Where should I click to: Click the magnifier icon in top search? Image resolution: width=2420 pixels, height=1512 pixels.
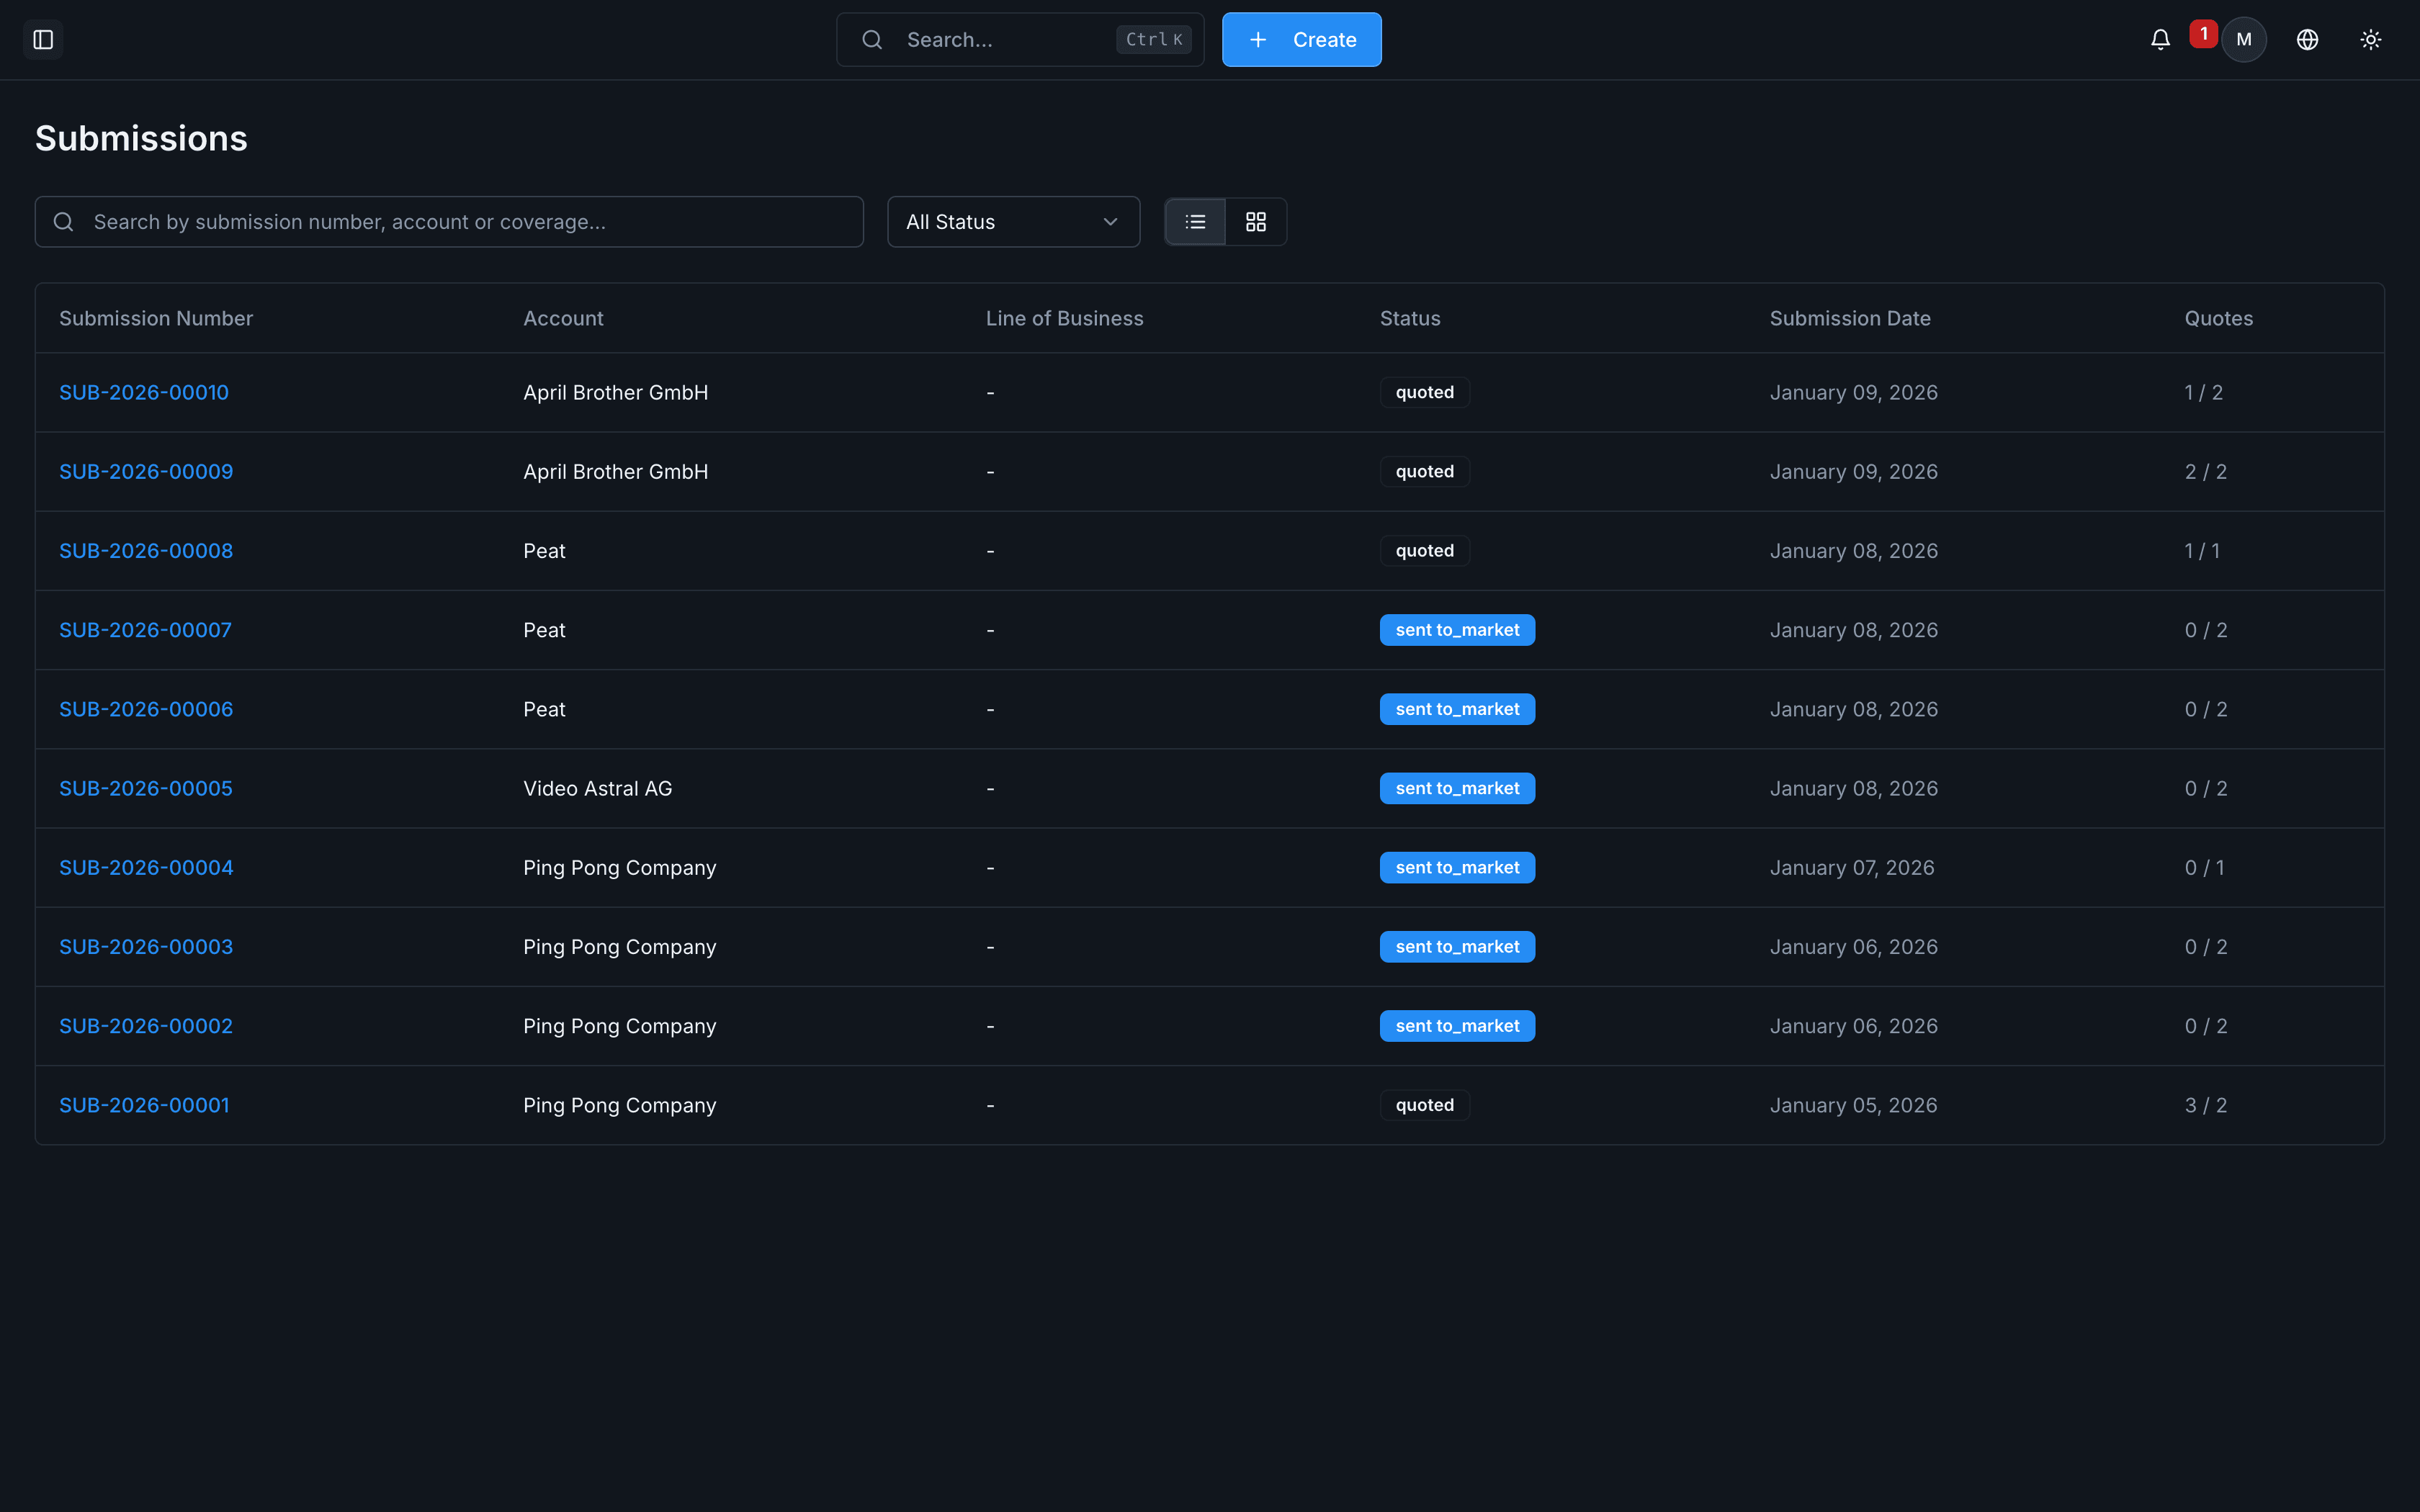(872, 40)
